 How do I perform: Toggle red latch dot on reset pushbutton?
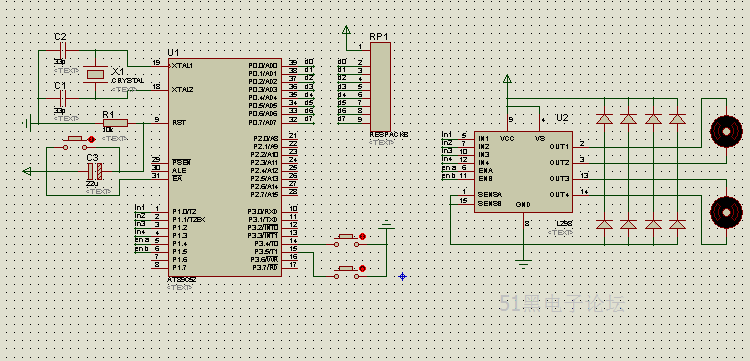pos(91,139)
